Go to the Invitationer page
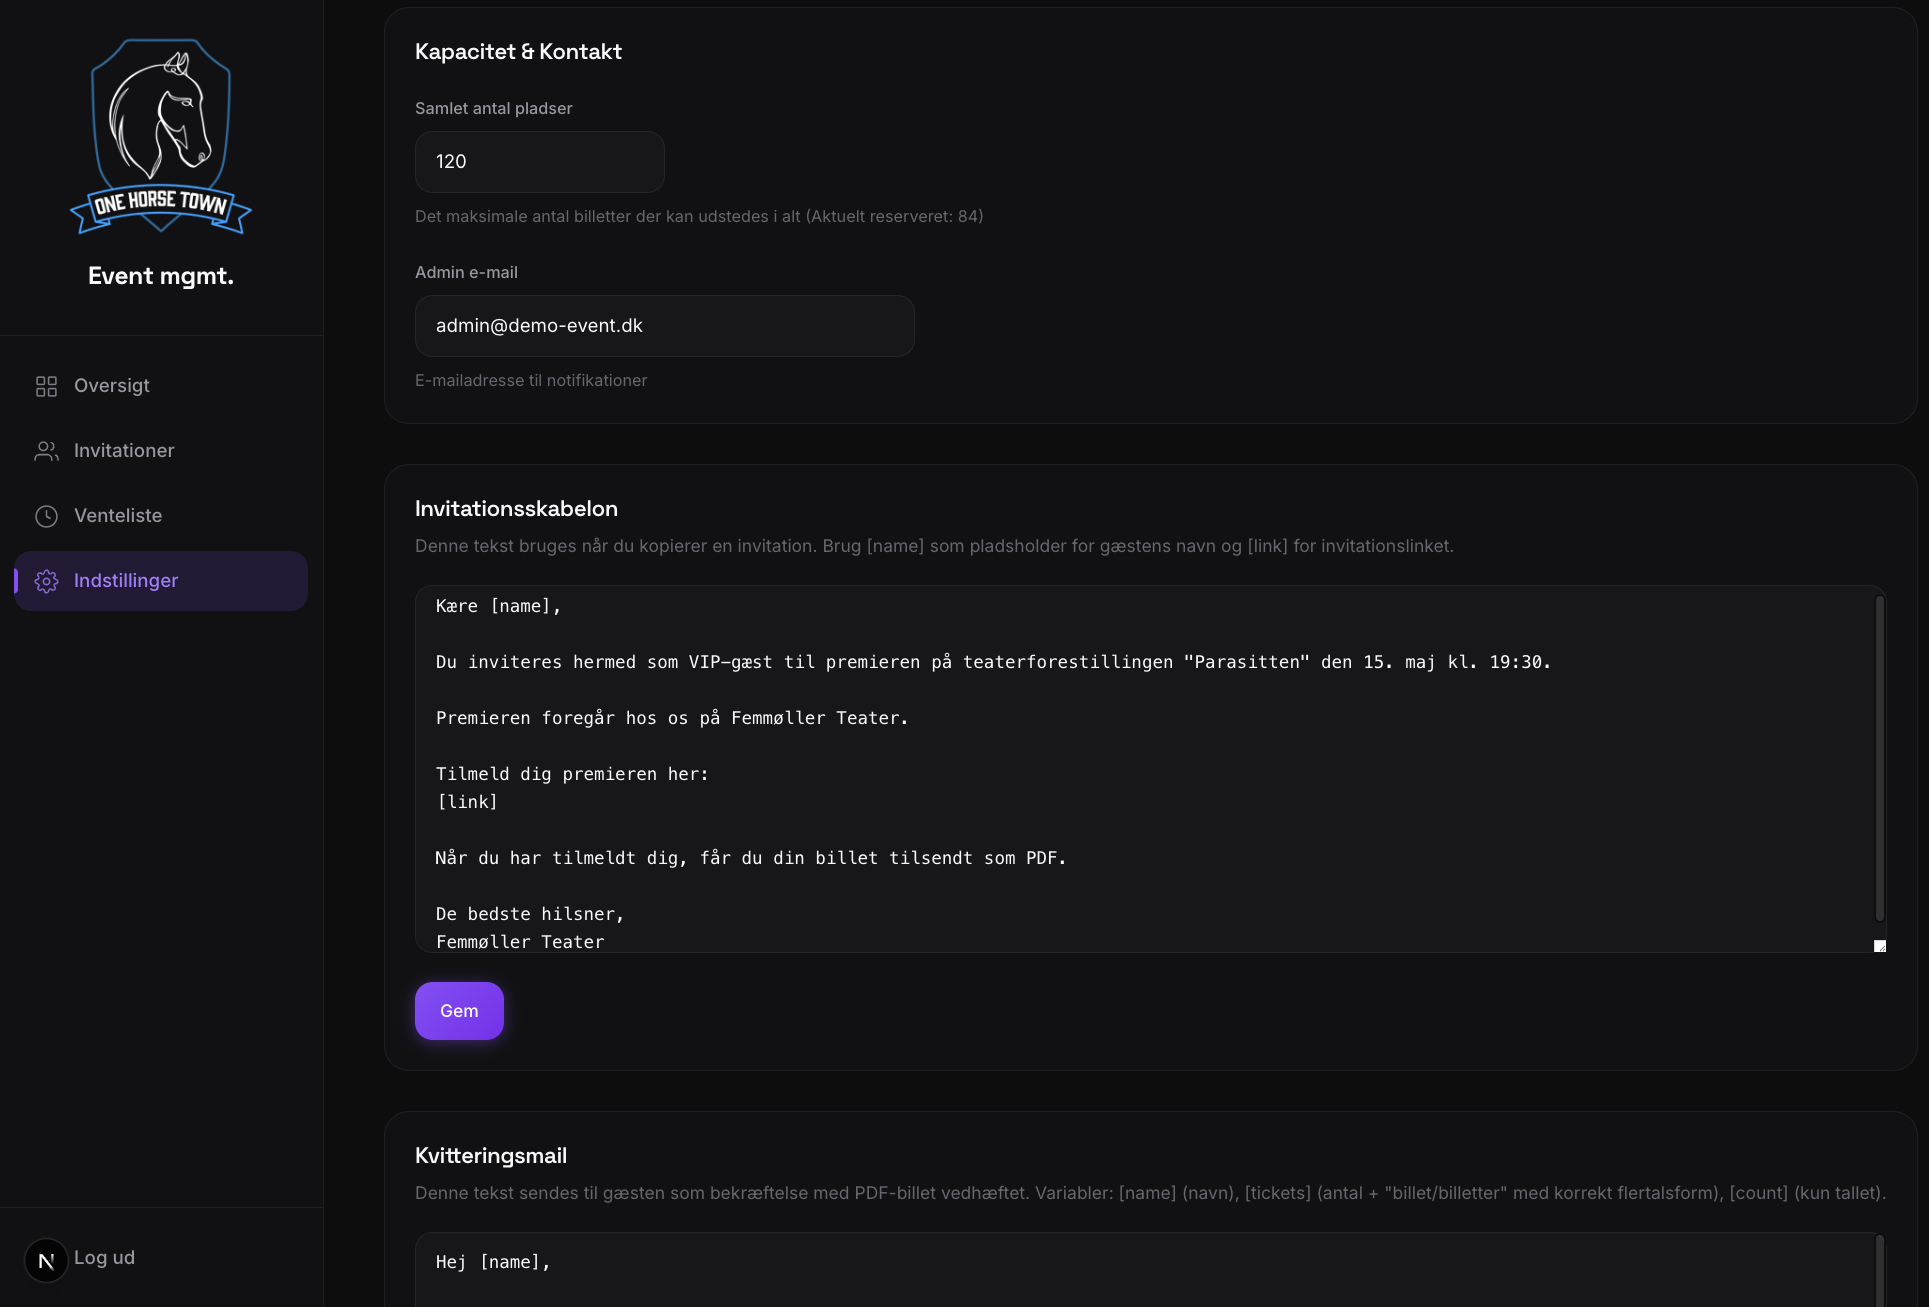This screenshot has width=1929, height=1307. click(161, 451)
